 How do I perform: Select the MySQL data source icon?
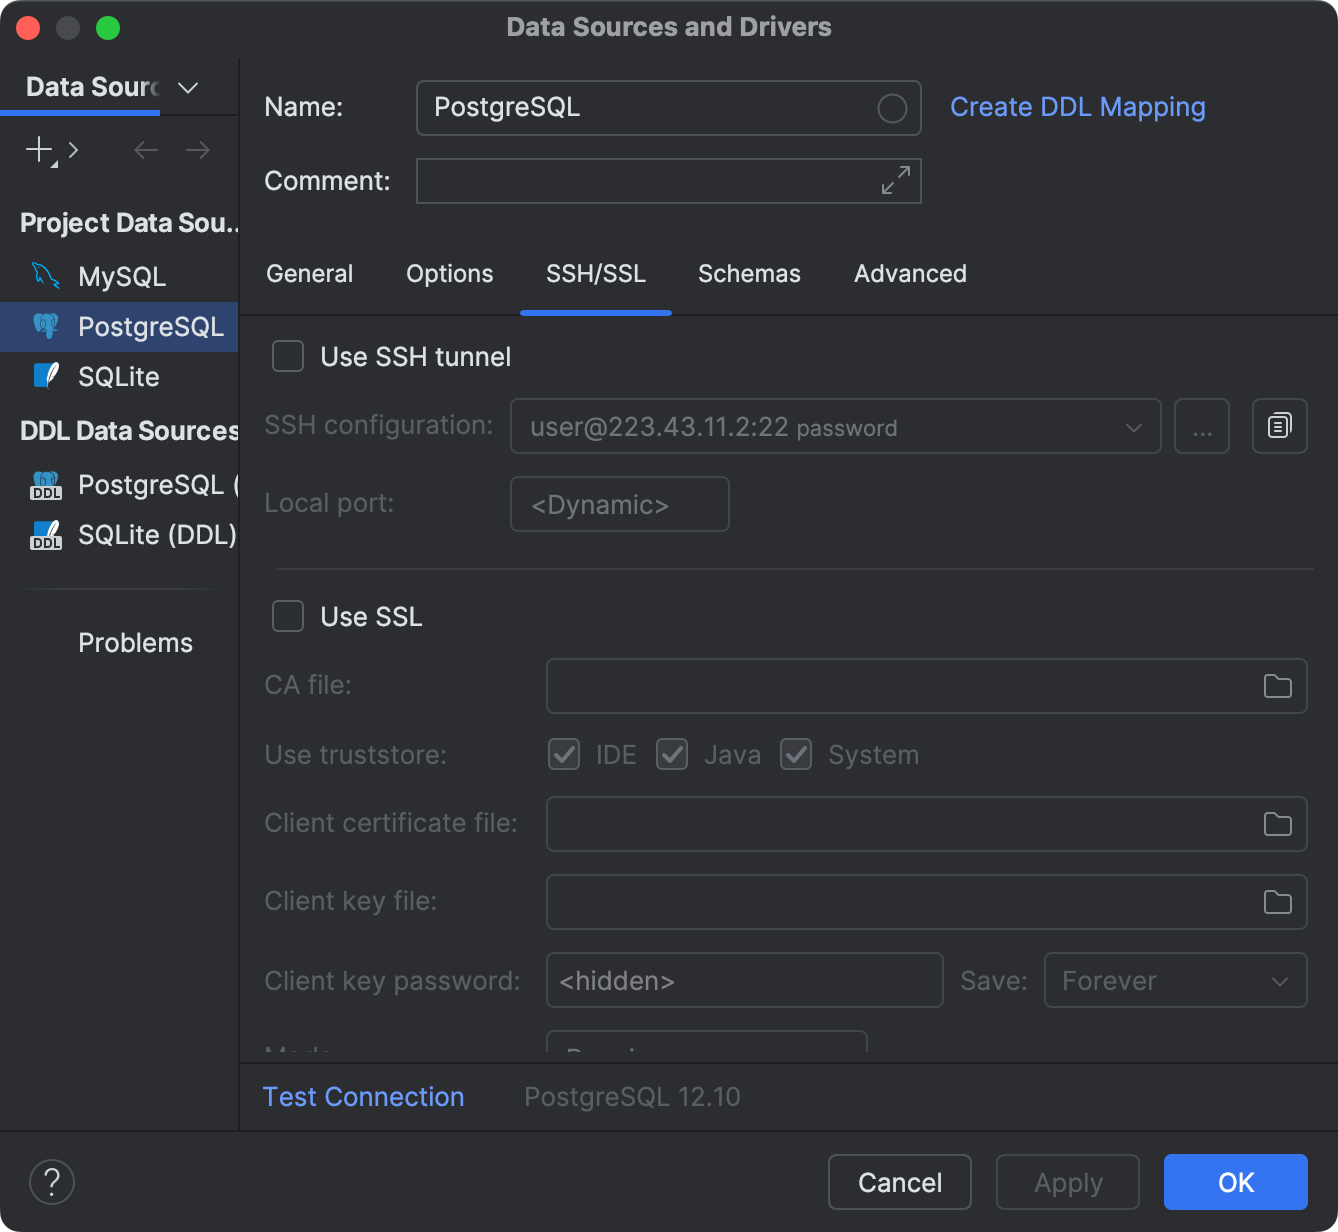[44, 276]
